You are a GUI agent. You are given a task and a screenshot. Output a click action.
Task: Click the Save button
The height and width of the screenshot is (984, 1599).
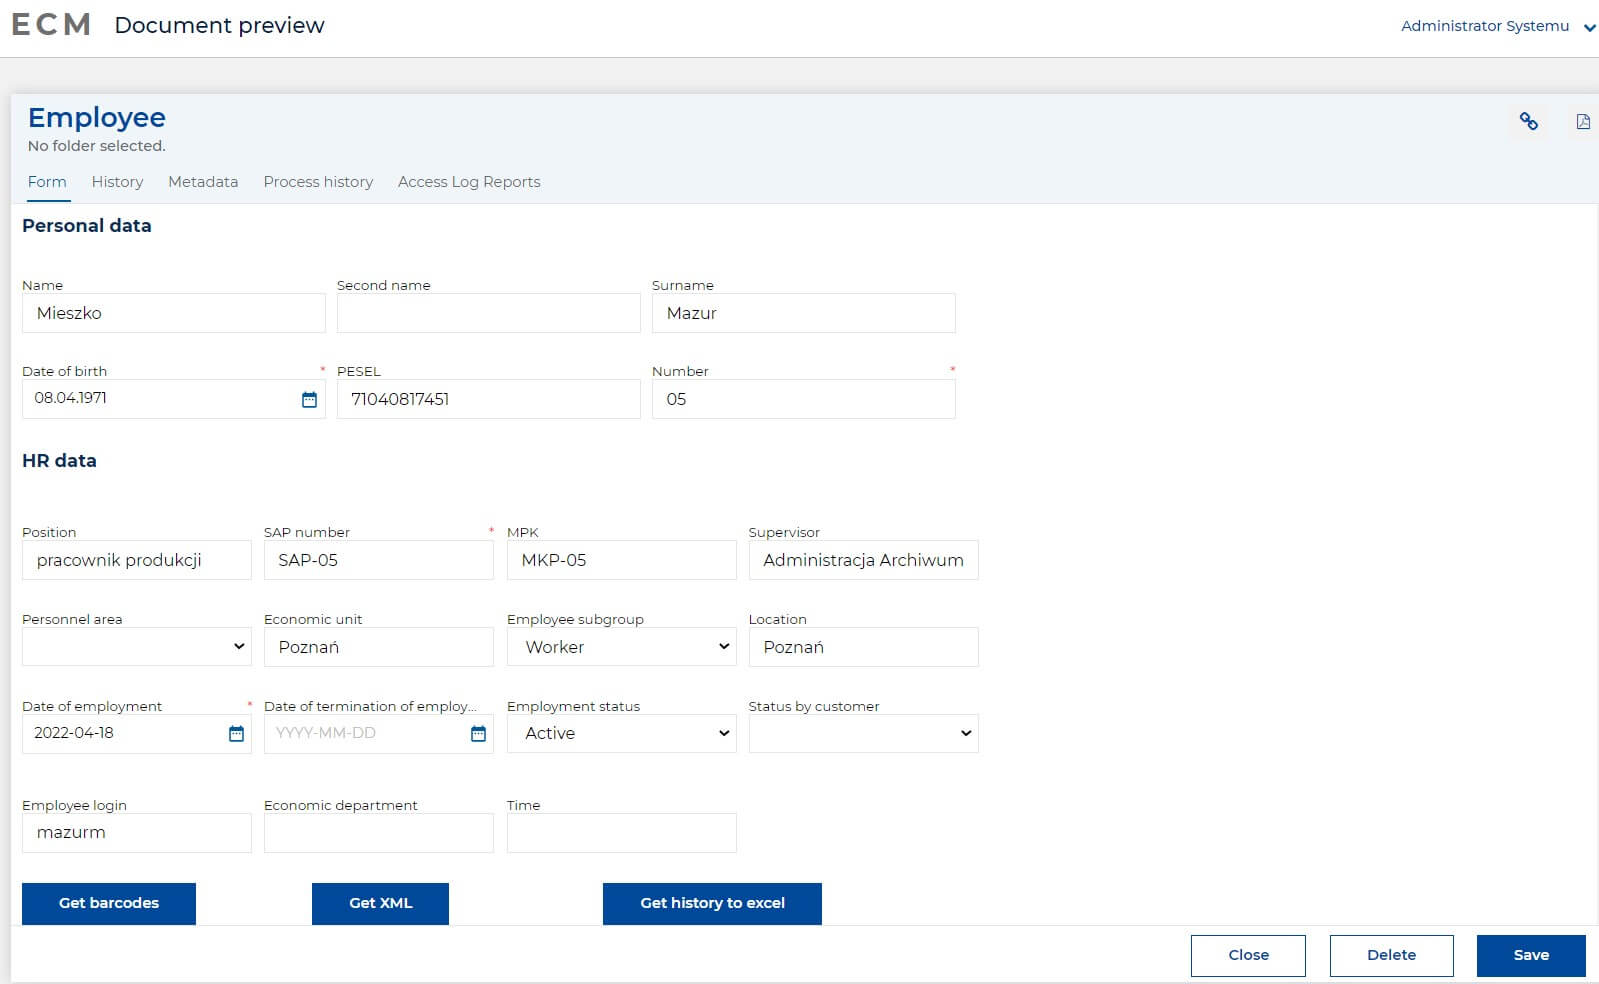point(1531,955)
